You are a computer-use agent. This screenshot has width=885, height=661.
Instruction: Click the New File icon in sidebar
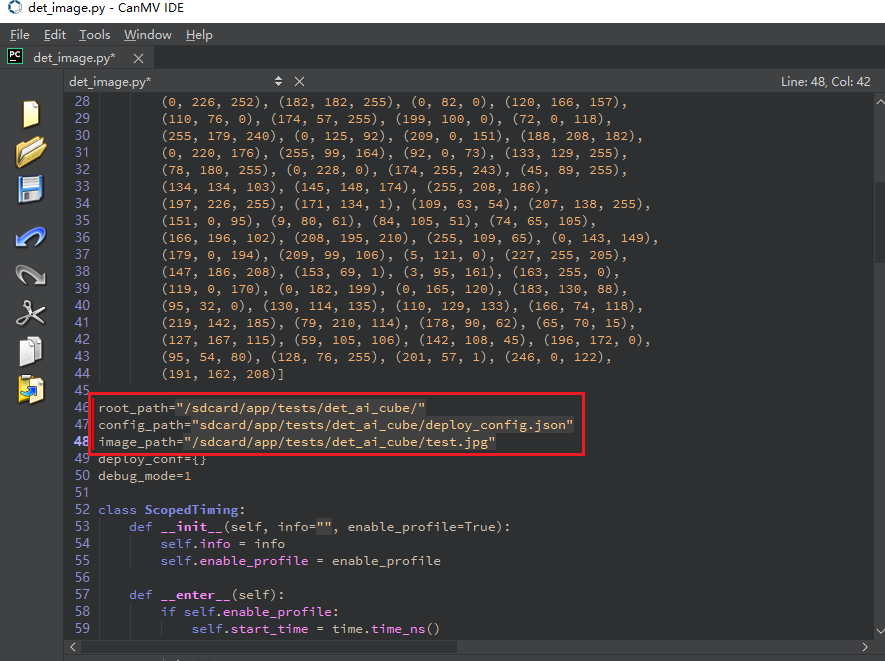31,115
